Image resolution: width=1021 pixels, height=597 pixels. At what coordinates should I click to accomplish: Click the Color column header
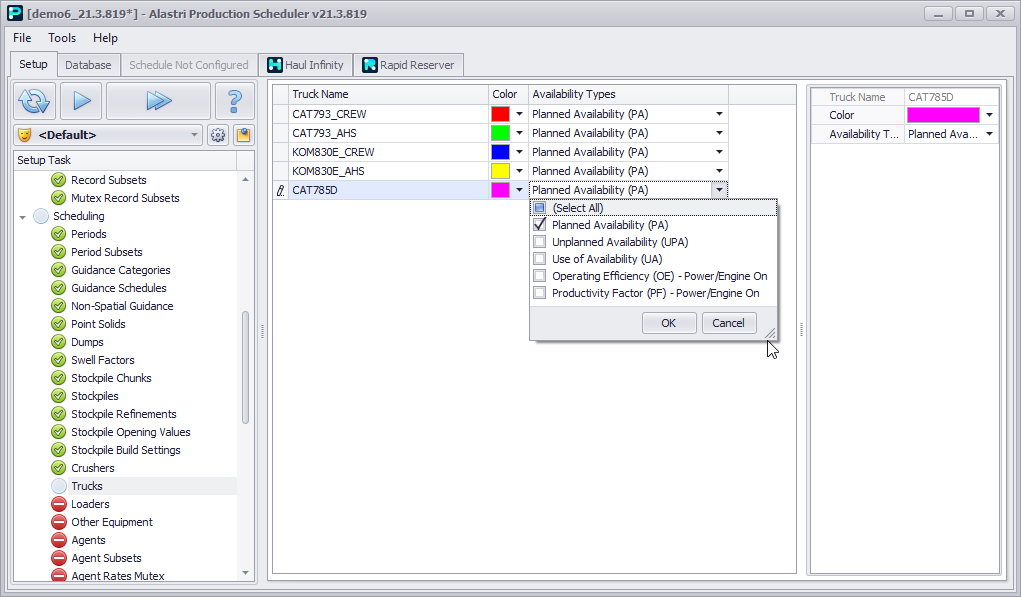[x=508, y=94]
